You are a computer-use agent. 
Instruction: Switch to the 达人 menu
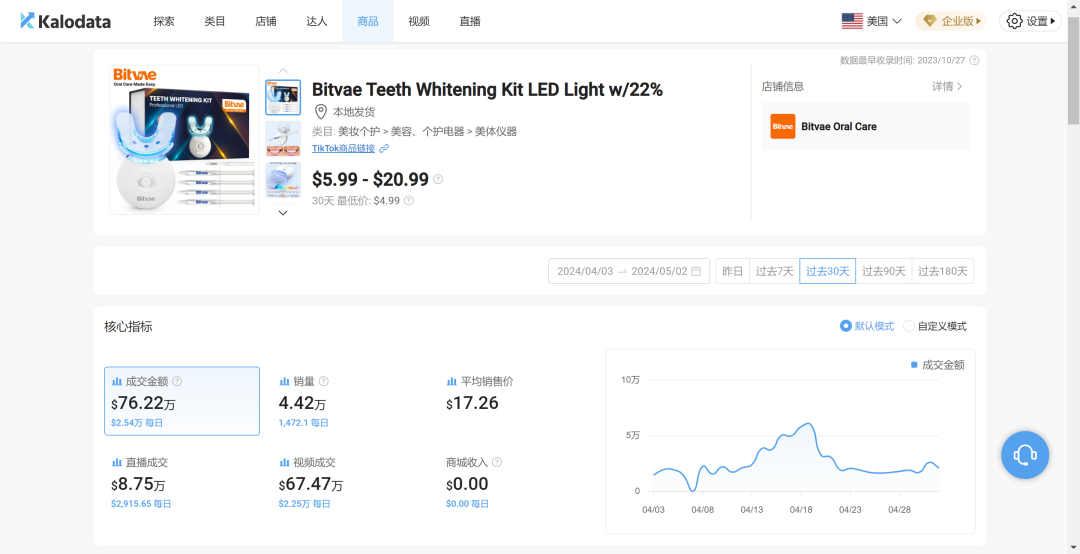tap(317, 21)
